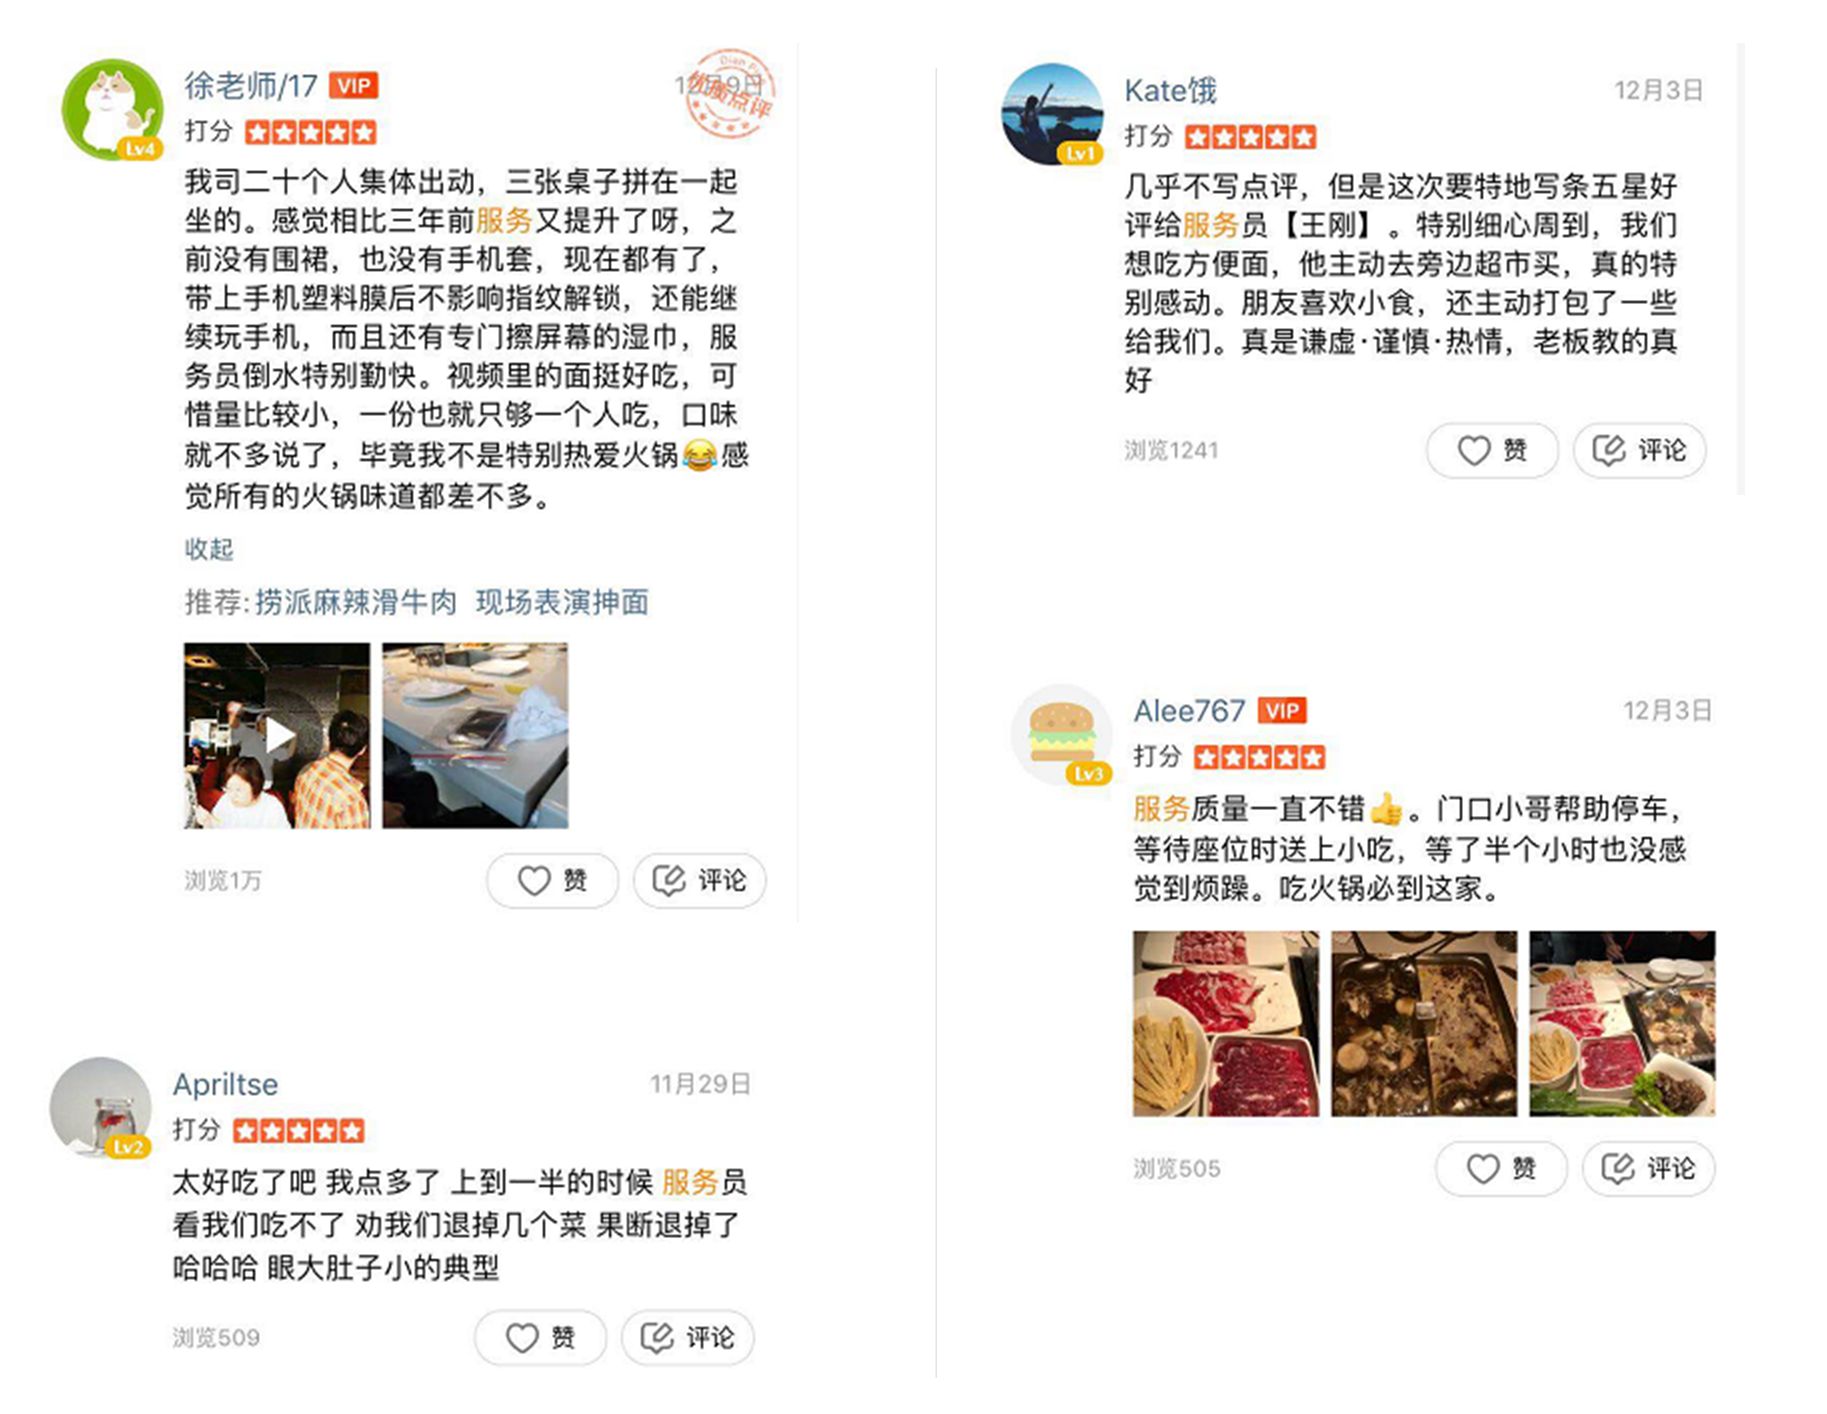Open Alee767's burger avatar
This screenshot has width=1827, height=1414.
coord(1061,735)
